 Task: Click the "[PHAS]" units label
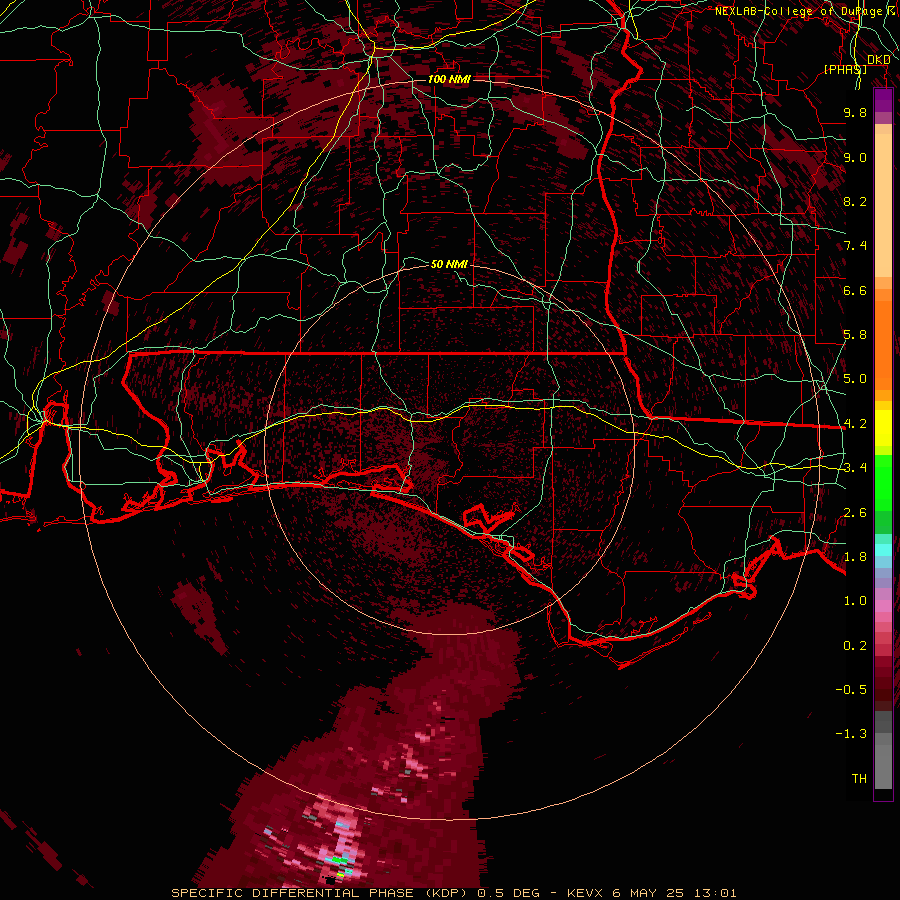coord(845,69)
